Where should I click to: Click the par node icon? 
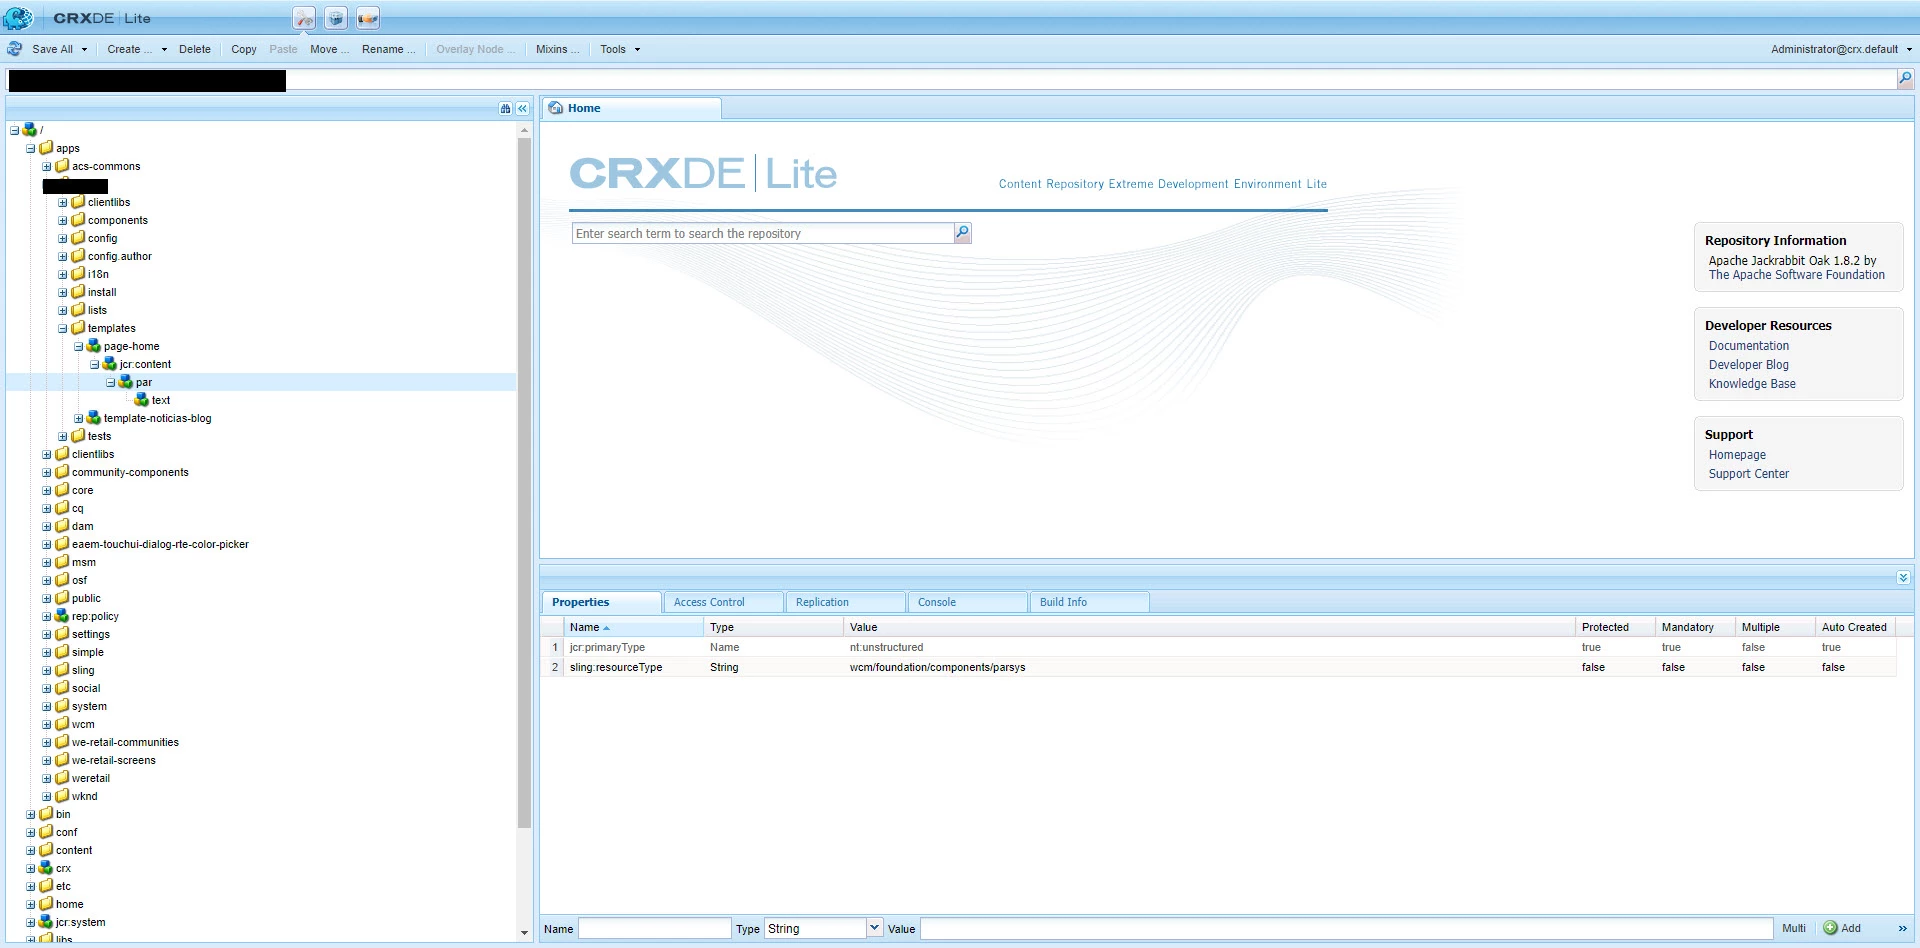coord(125,382)
